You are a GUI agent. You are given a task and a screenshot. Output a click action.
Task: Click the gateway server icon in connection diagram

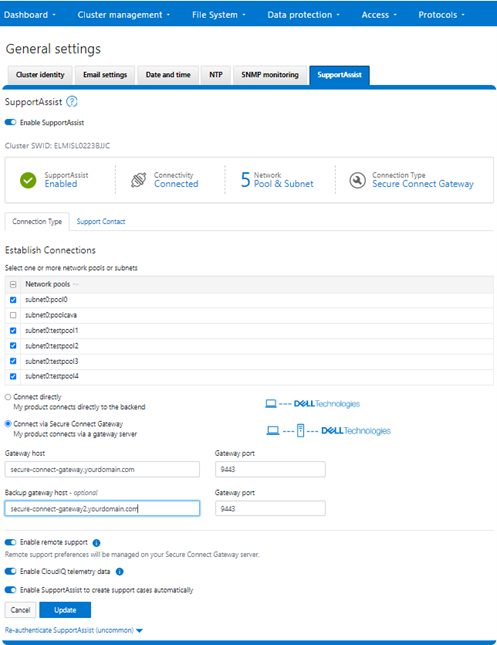(301, 431)
